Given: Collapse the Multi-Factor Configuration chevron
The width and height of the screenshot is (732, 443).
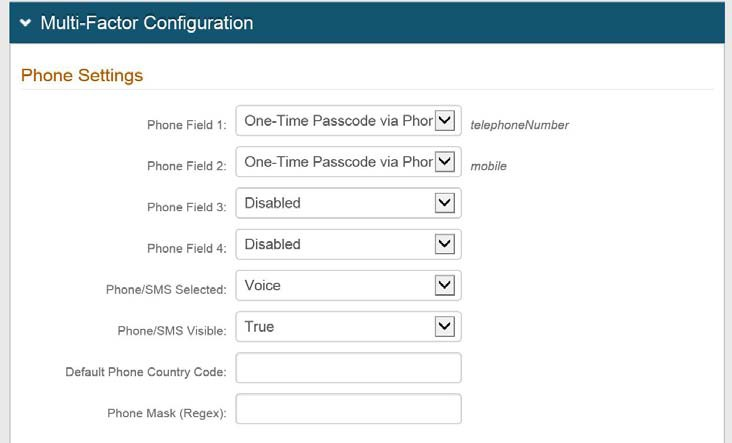Looking at the screenshot, I should pyautogui.click(x=25, y=23).
